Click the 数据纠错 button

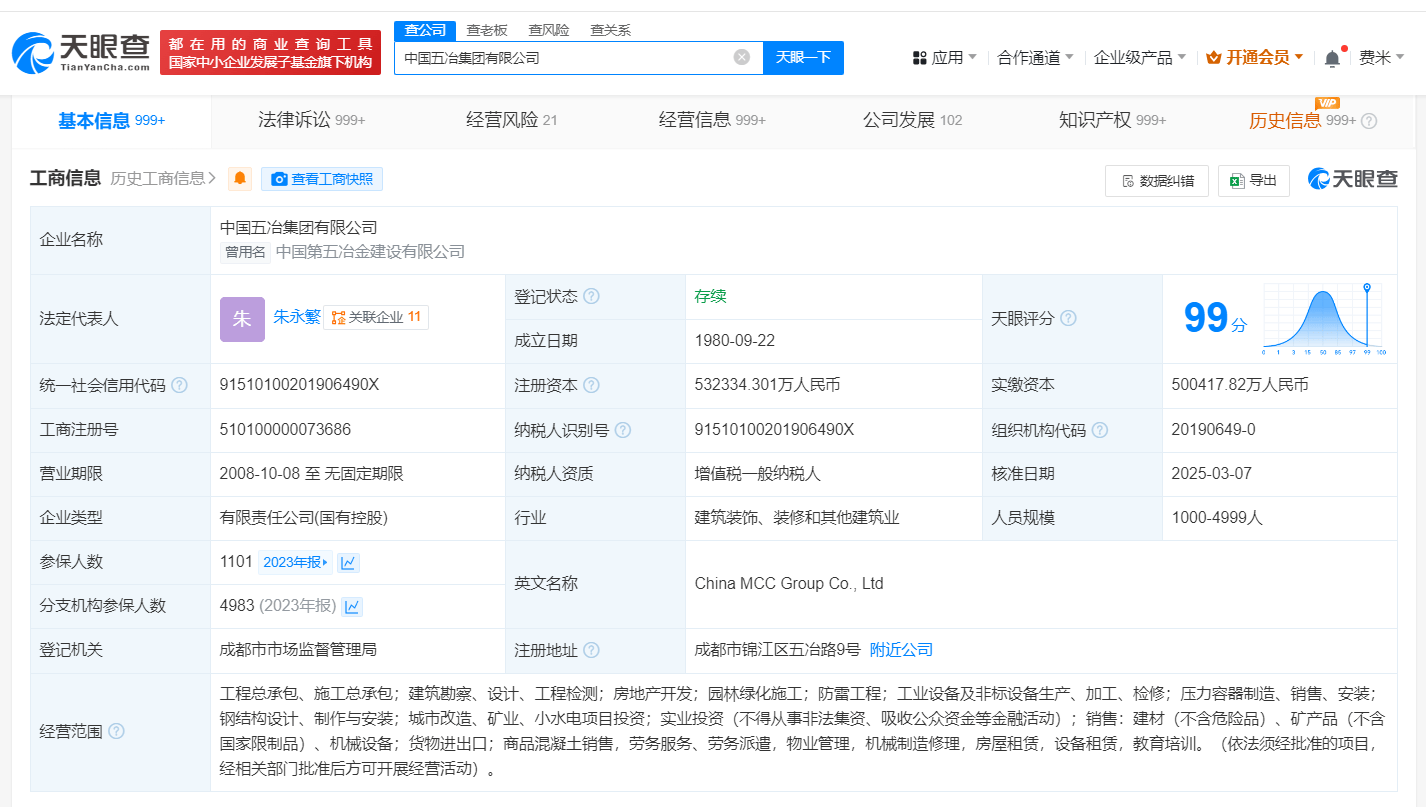(1157, 180)
